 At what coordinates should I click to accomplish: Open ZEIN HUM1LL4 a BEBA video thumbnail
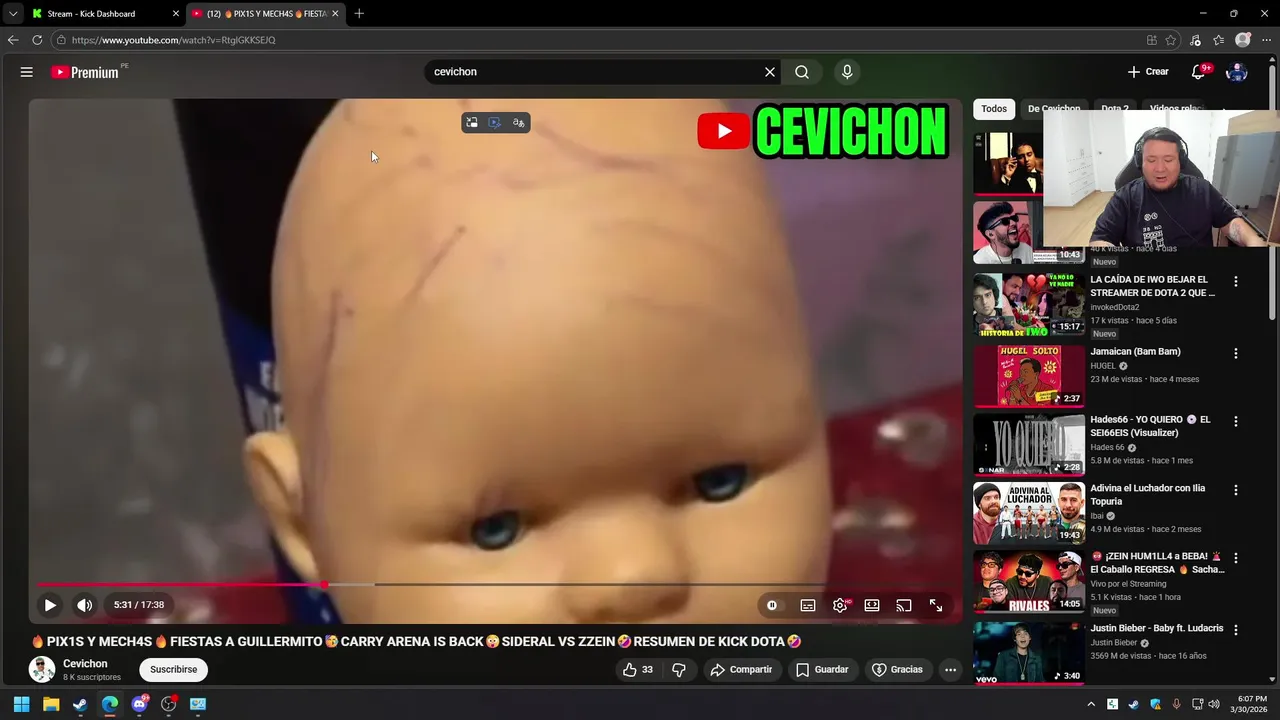click(1029, 582)
